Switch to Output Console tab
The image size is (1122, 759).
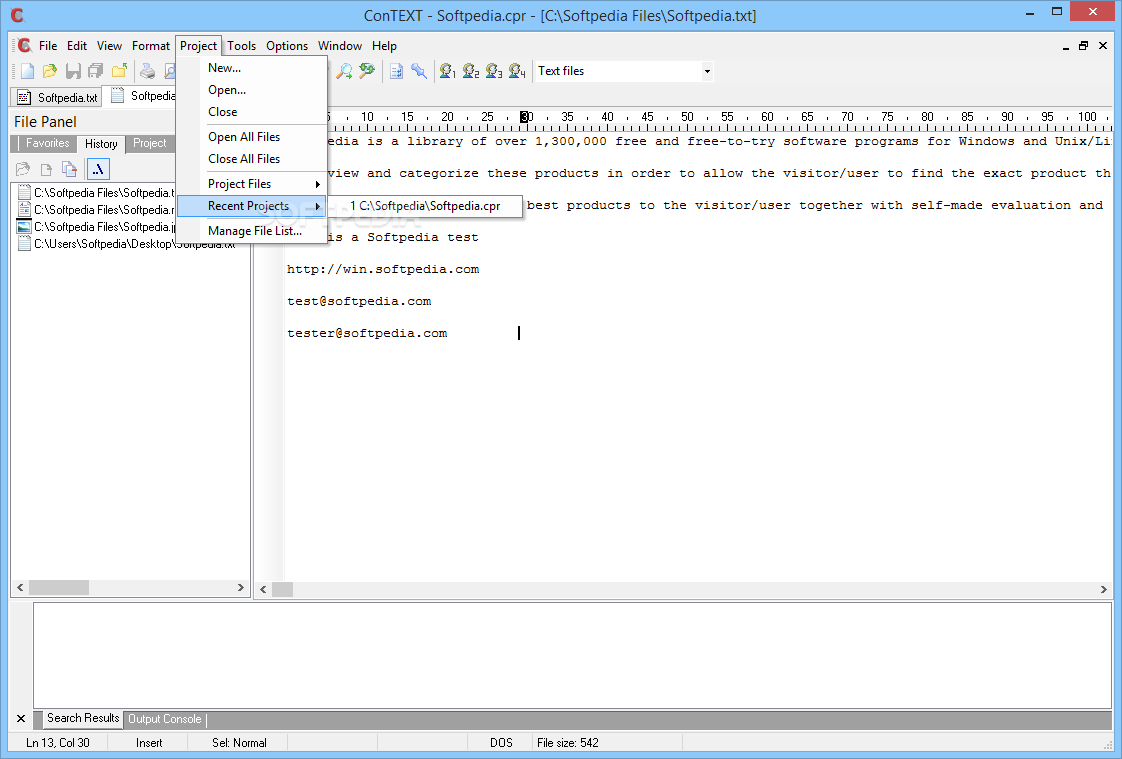click(x=165, y=719)
